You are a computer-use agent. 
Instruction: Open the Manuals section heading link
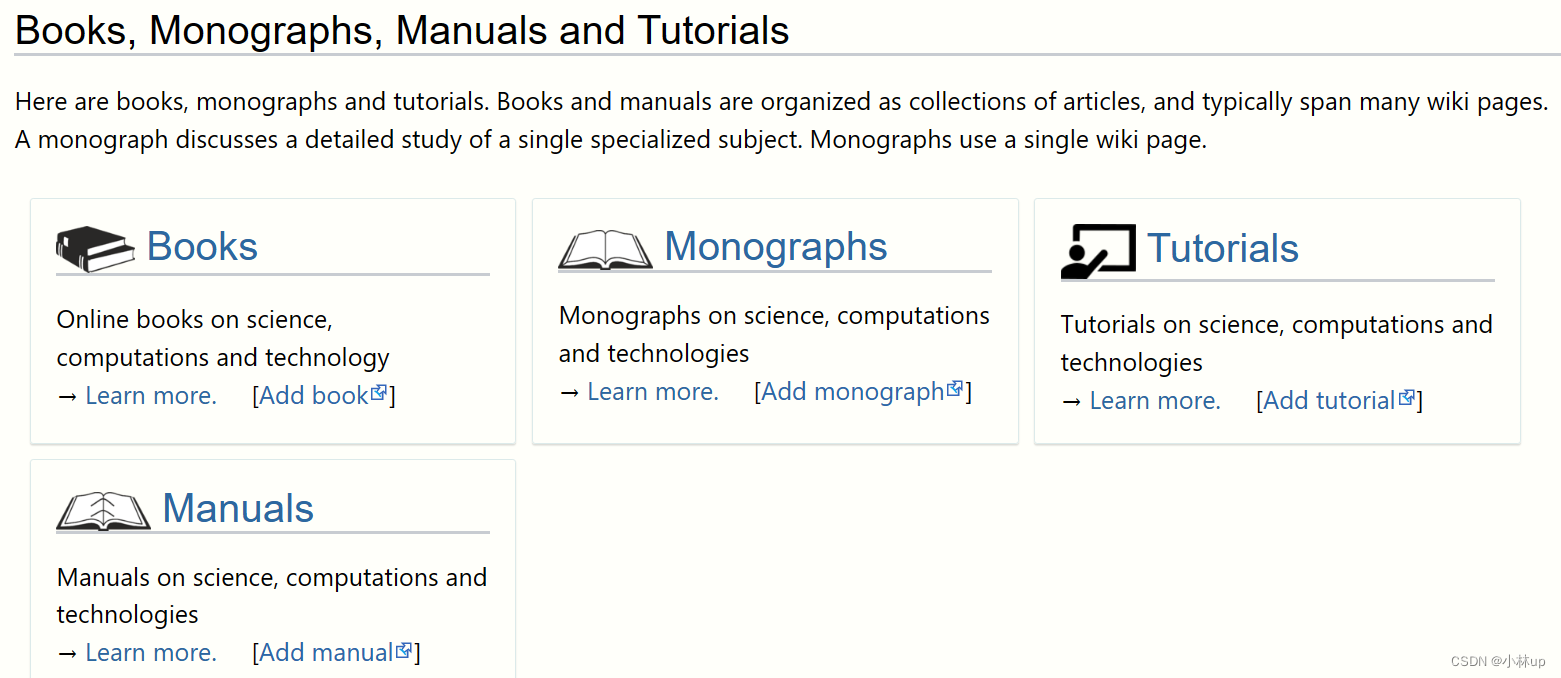pos(238,508)
